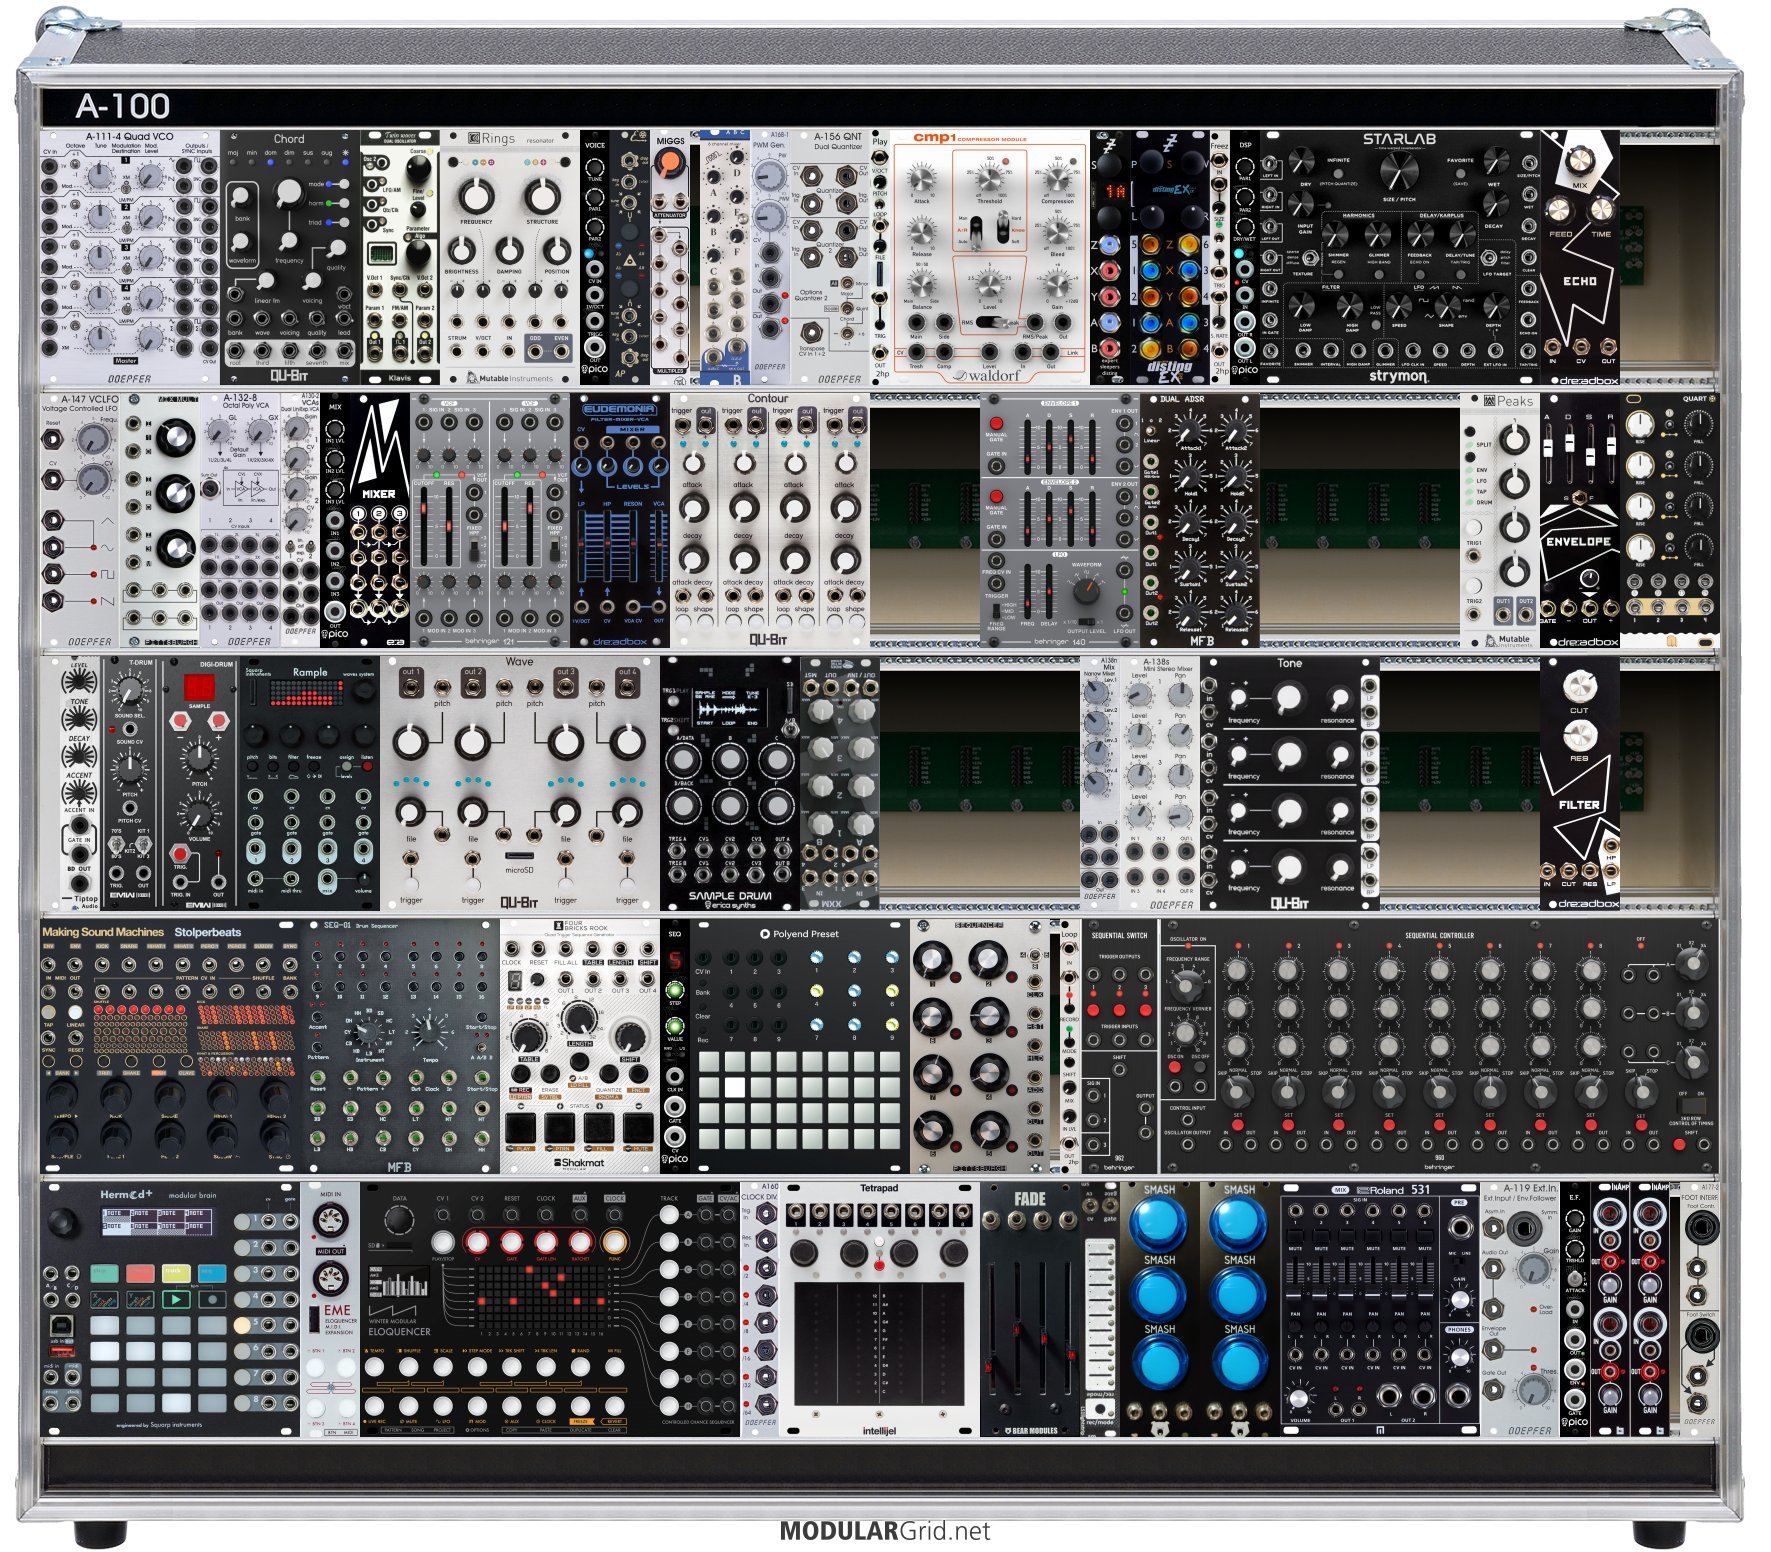Click the Digi-Drum red SAMPLE display
Screen dimensions: 1771x1552
[x=199, y=687]
